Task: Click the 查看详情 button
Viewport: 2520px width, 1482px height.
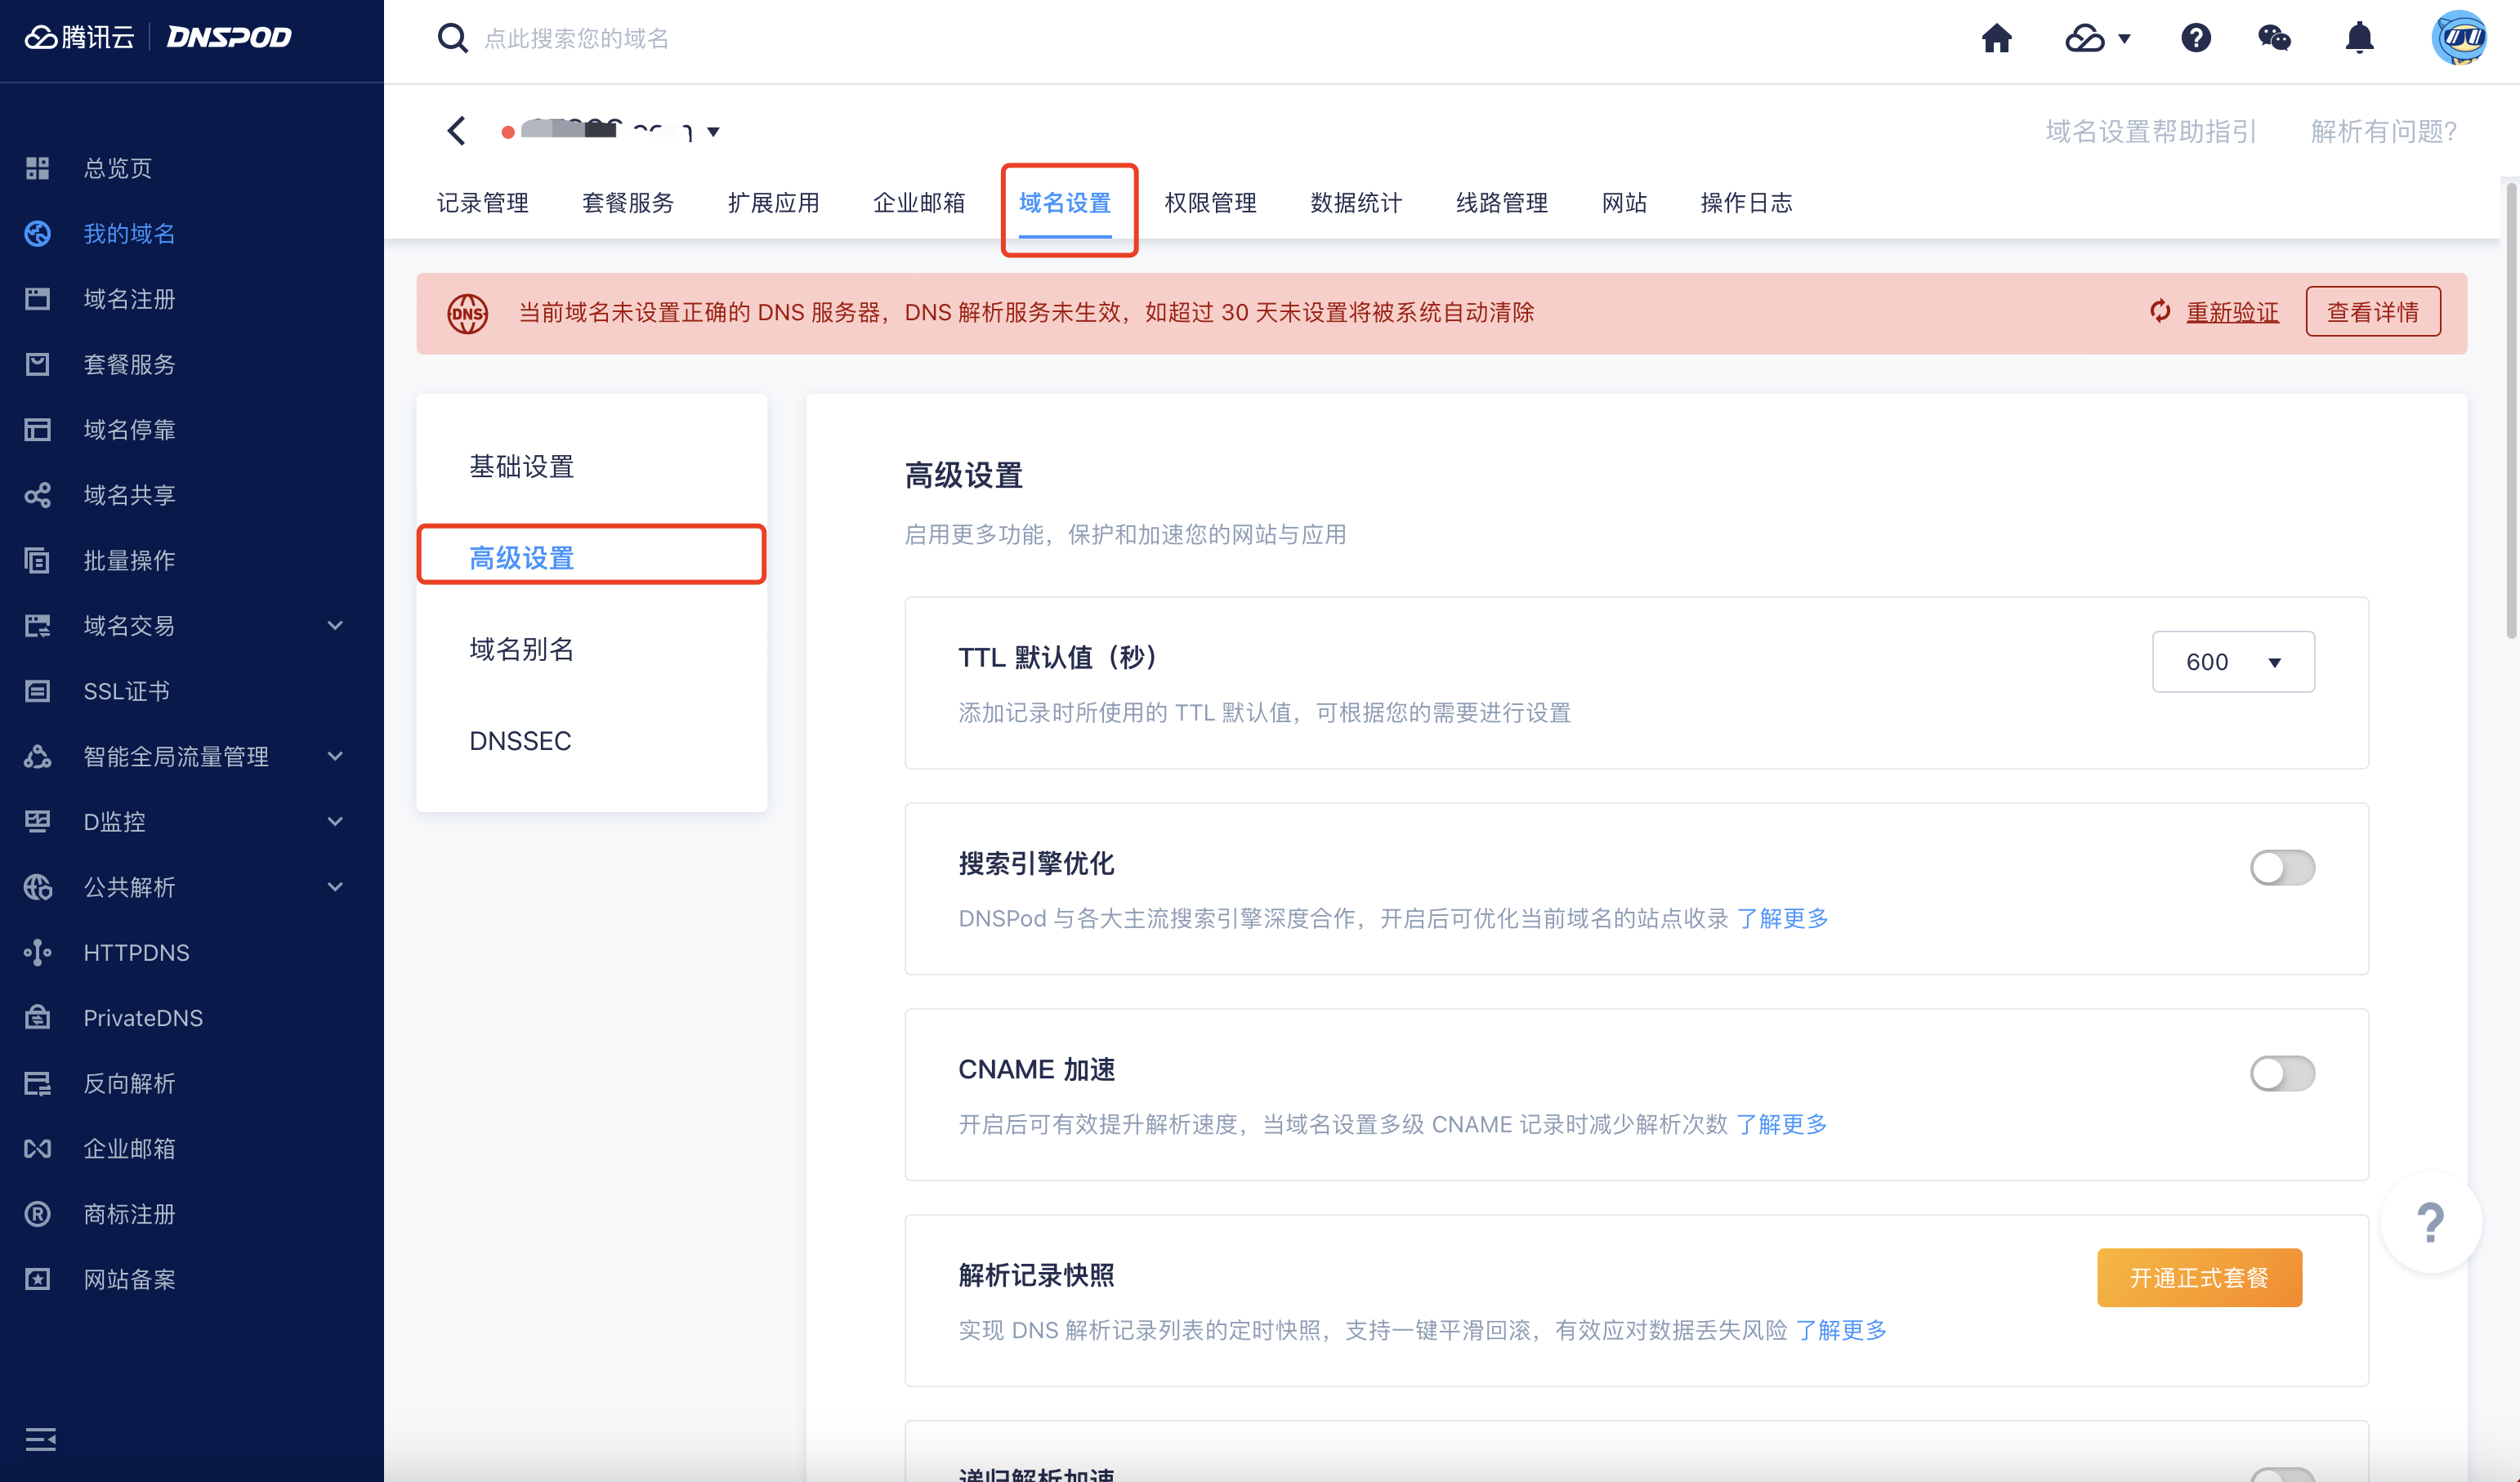Action: click(2372, 311)
